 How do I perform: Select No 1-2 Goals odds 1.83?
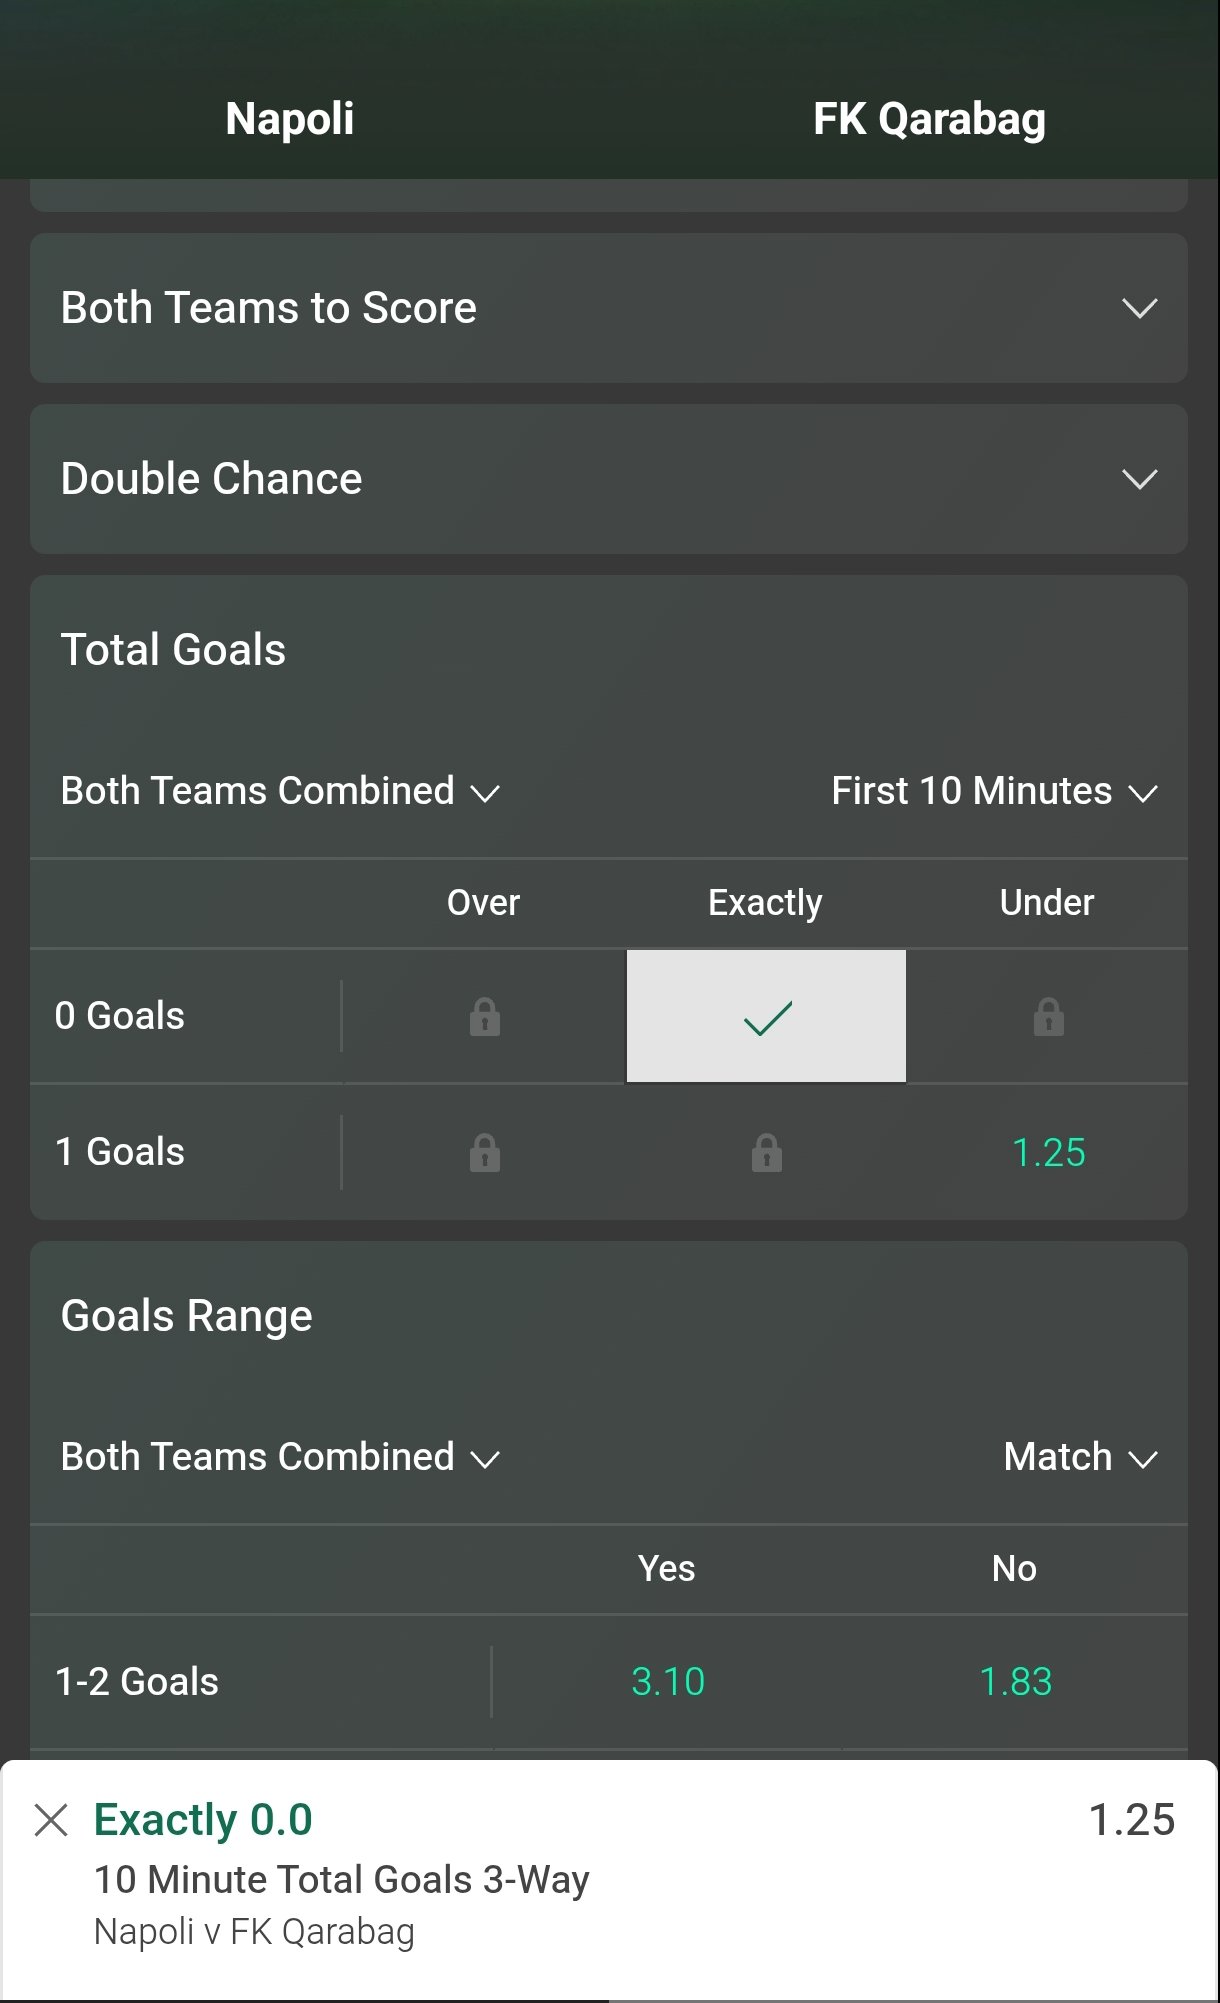(1015, 1681)
